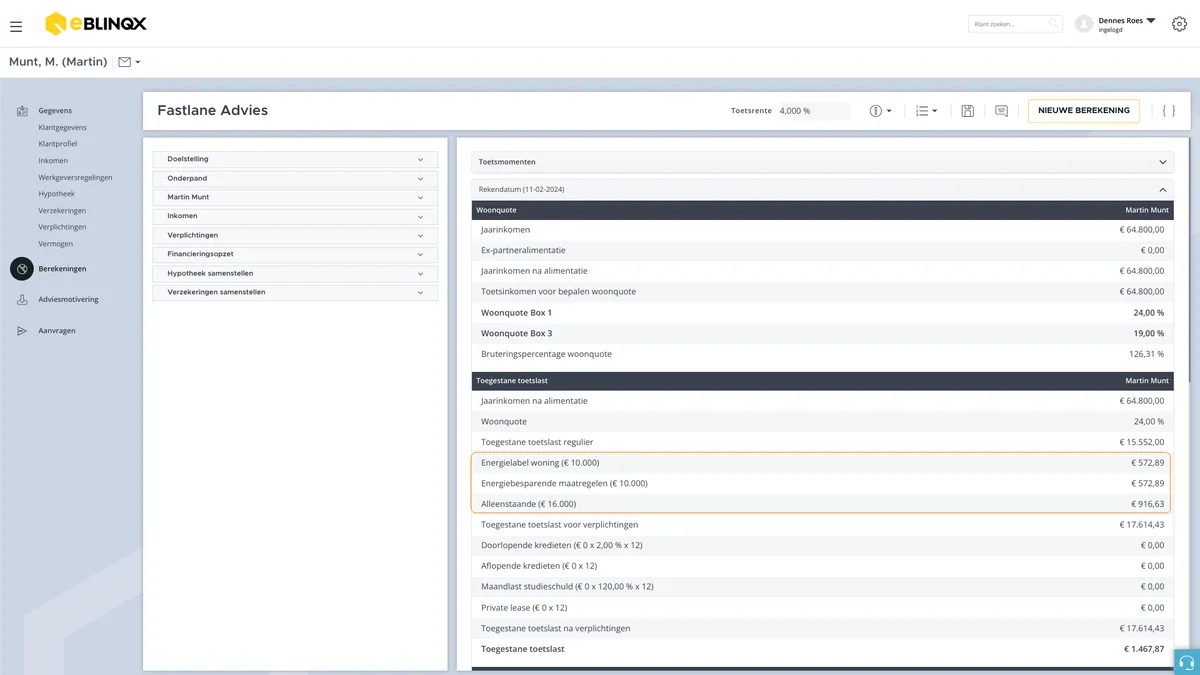1200x675 pixels.
Task: Collapse the Rekendatum (11-02-2024) panel
Action: click(823, 189)
